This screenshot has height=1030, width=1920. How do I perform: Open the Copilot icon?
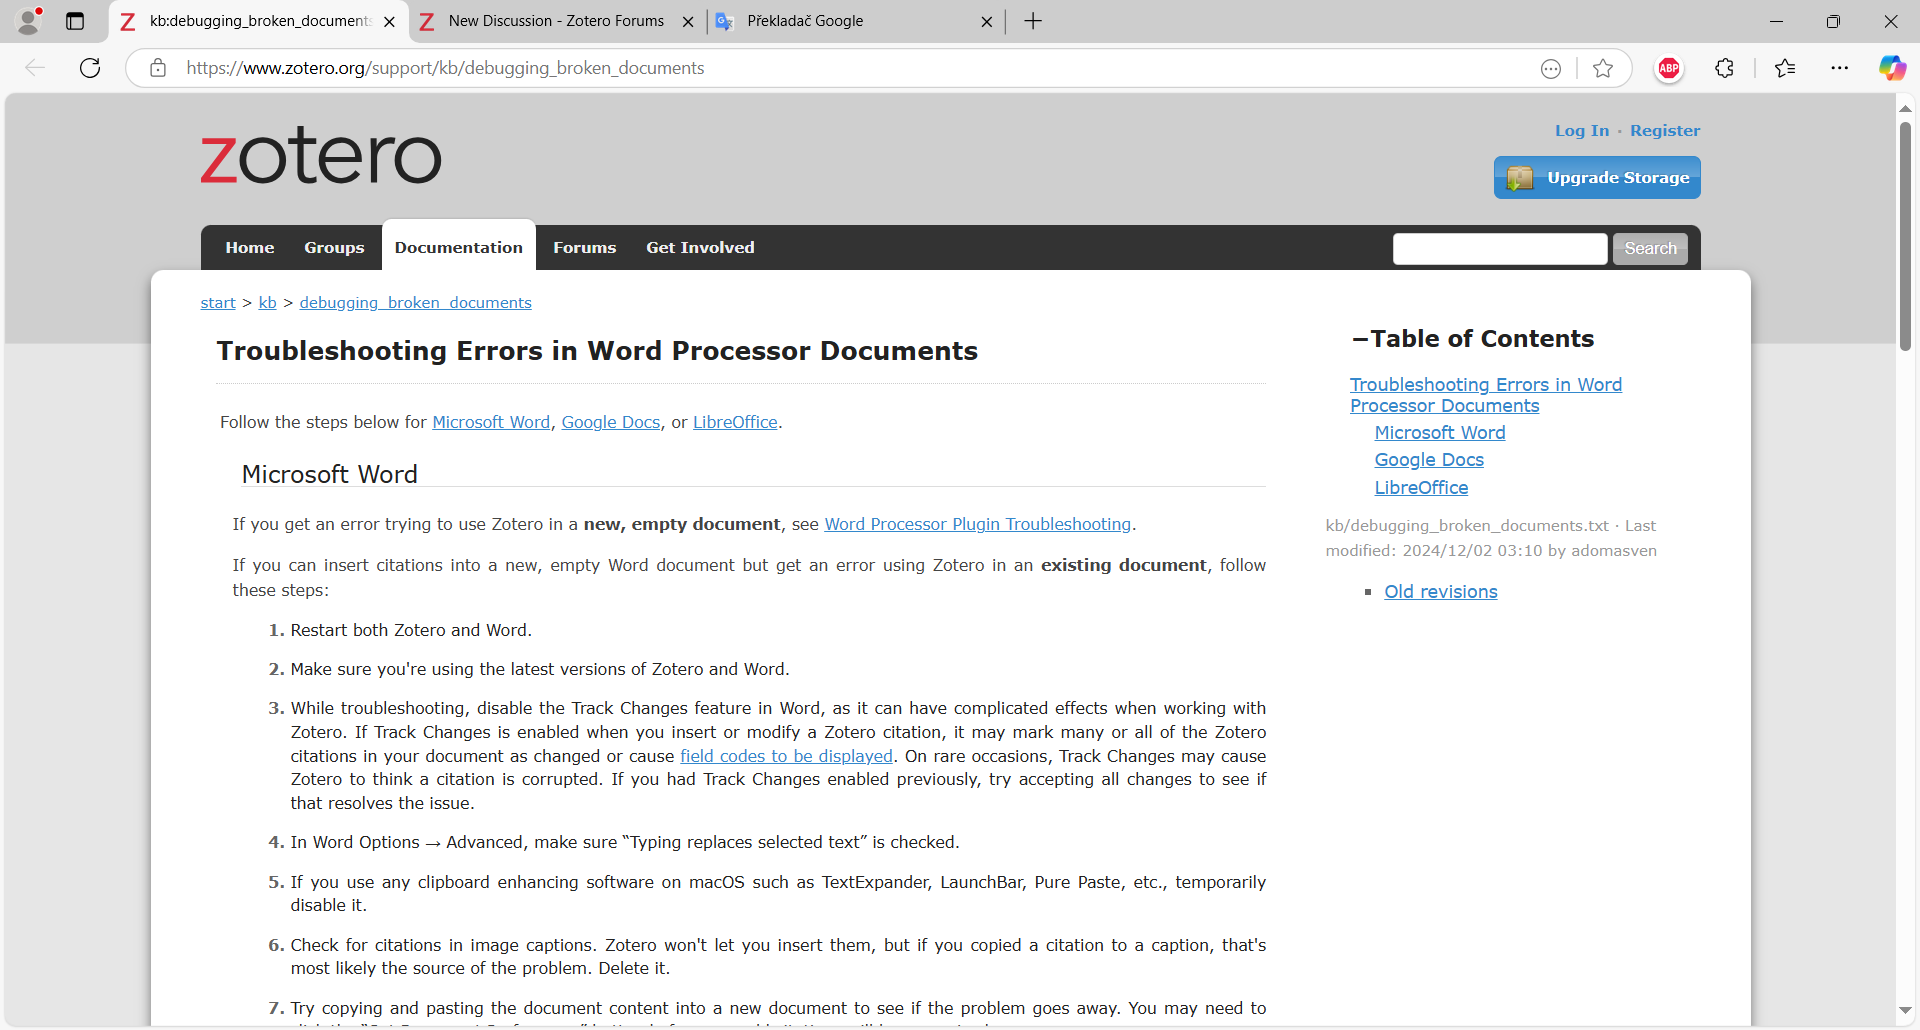pos(1892,68)
